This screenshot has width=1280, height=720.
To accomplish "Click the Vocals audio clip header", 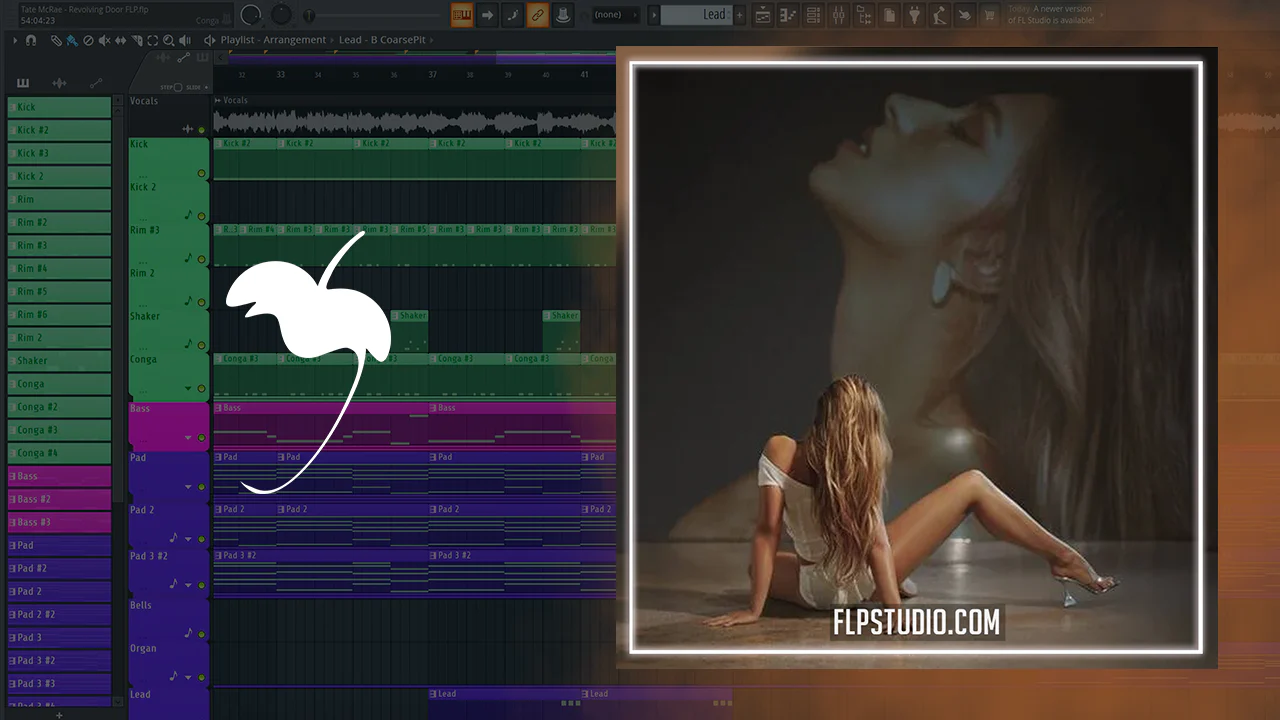I will (x=414, y=100).
